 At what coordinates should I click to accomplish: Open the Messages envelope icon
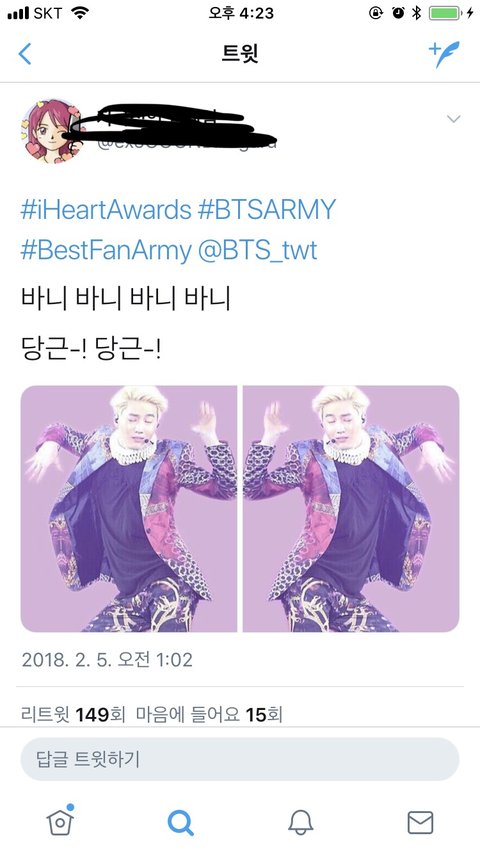coord(421,822)
